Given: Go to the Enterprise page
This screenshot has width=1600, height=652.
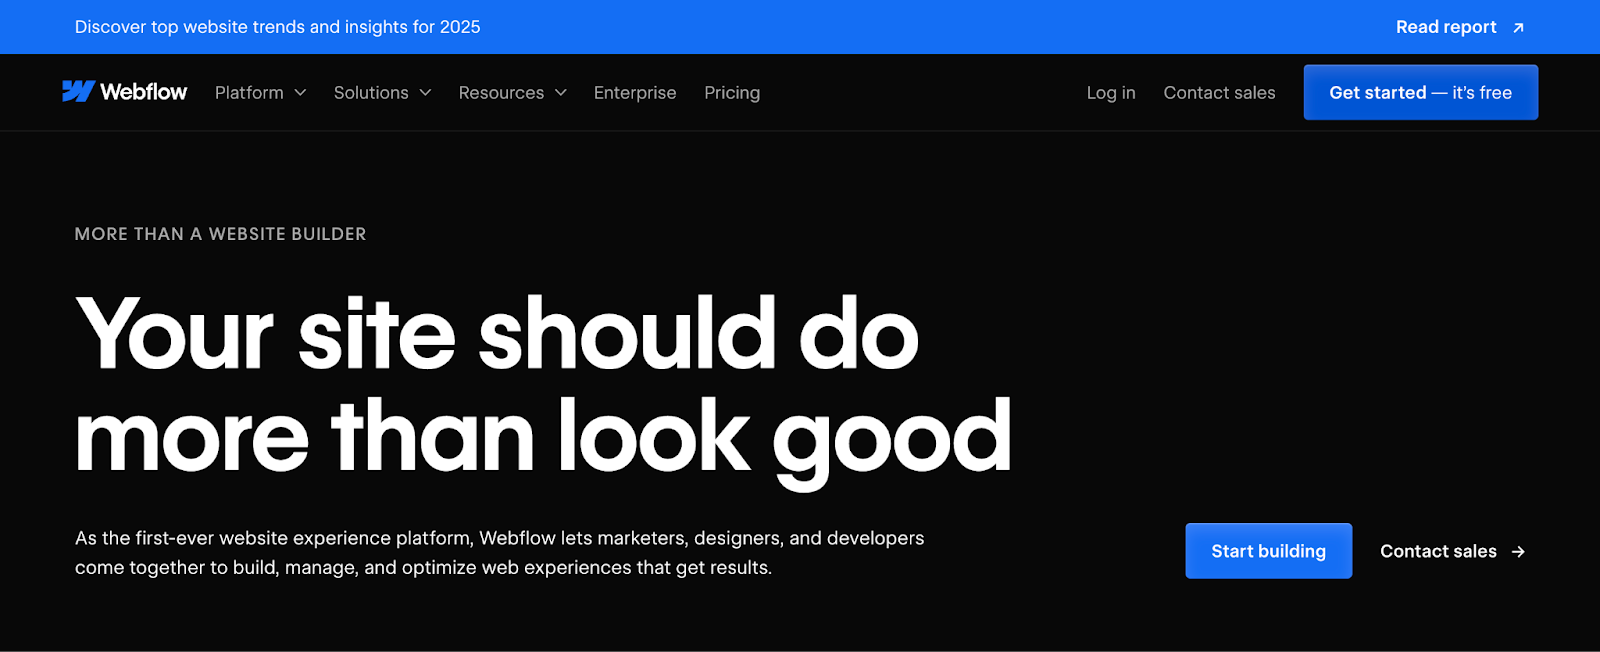Looking at the screenshot, I should click(635, 93).
